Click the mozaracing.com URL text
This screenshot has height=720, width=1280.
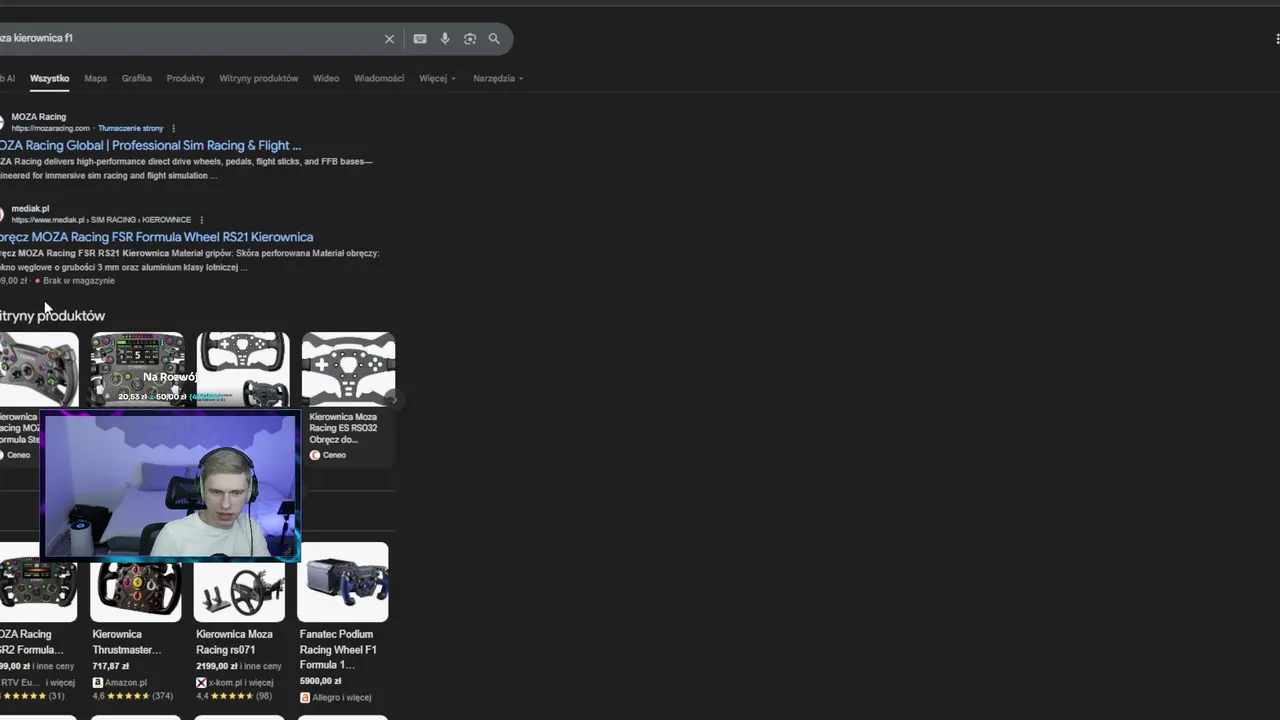click(51, 128)
